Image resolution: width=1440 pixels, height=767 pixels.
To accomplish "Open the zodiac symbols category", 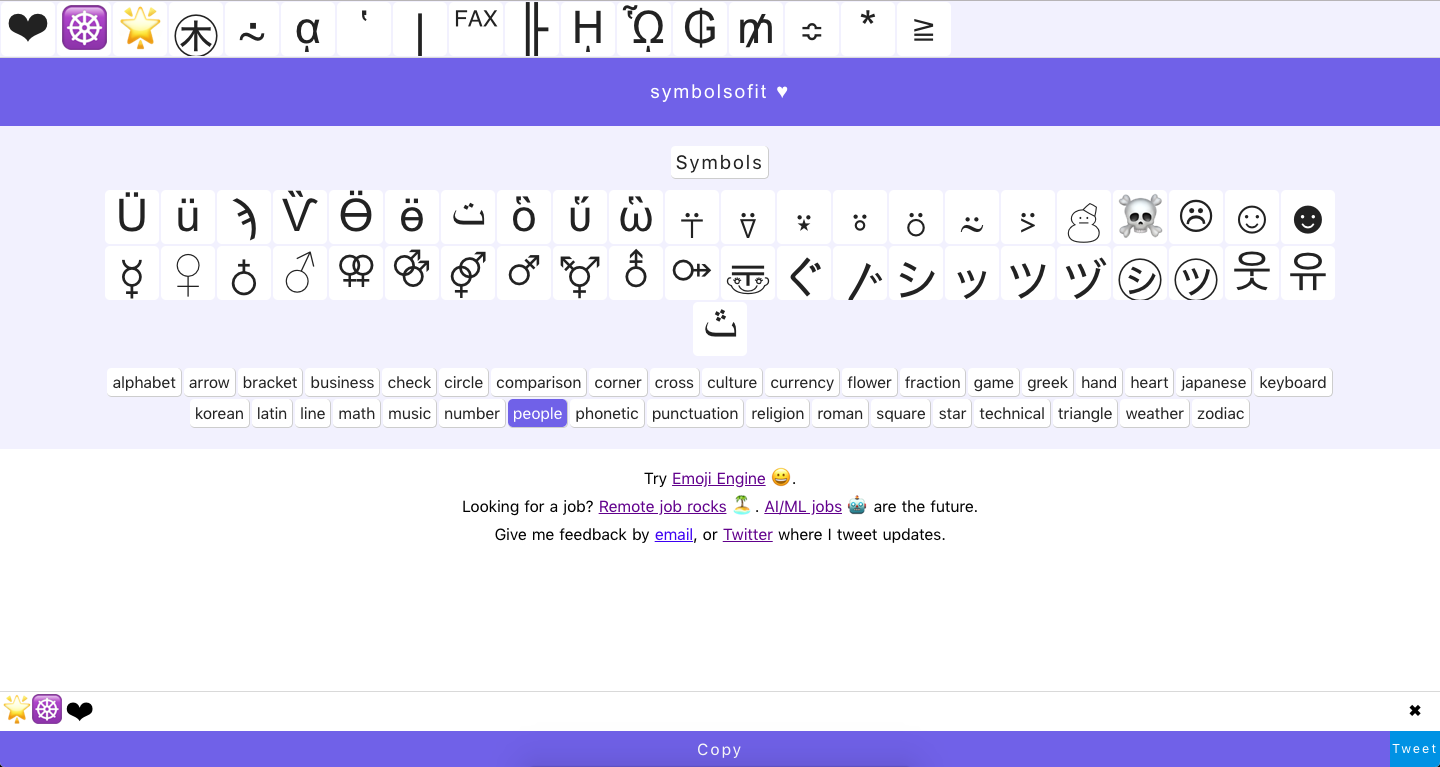I will click(x=1220, y=413).
